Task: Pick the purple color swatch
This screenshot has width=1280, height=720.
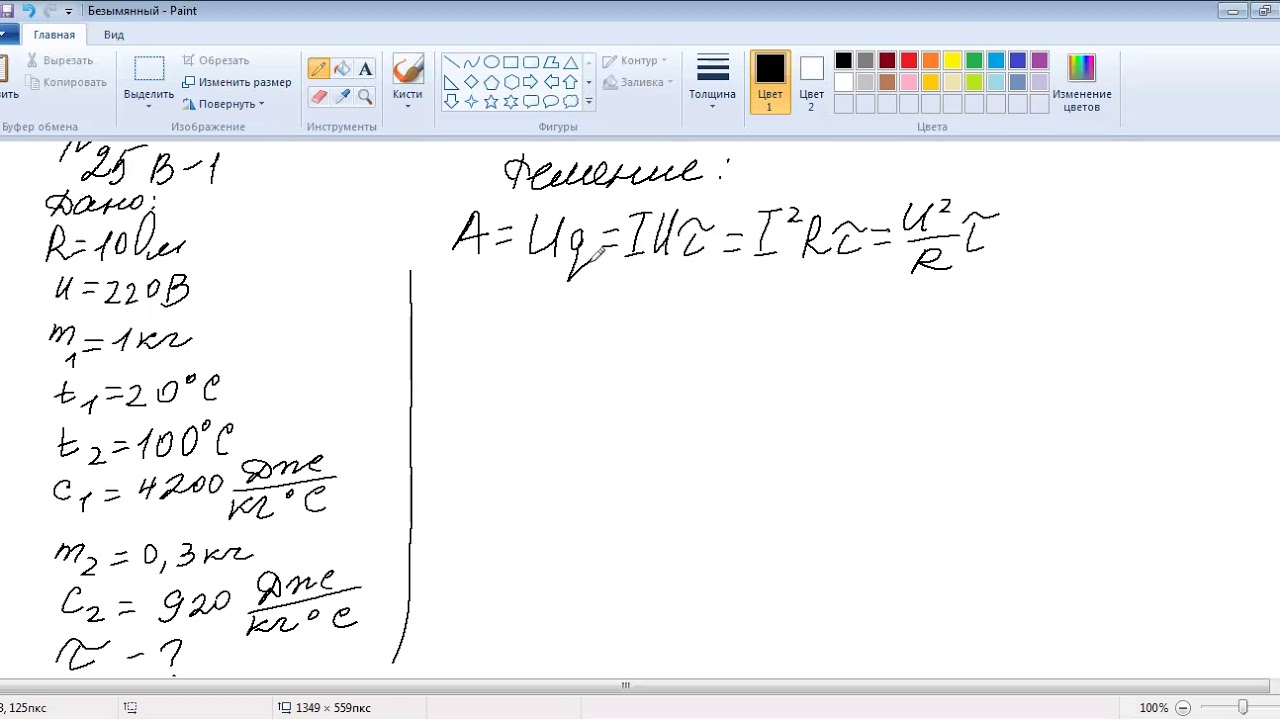Action: pos(1041,61)
